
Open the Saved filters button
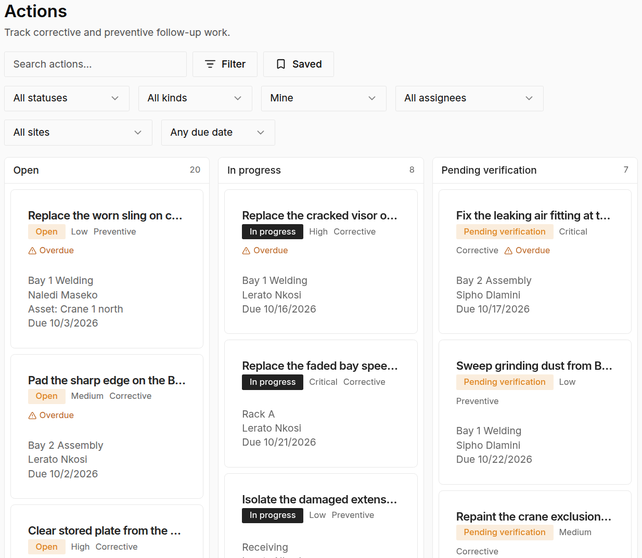298,64
